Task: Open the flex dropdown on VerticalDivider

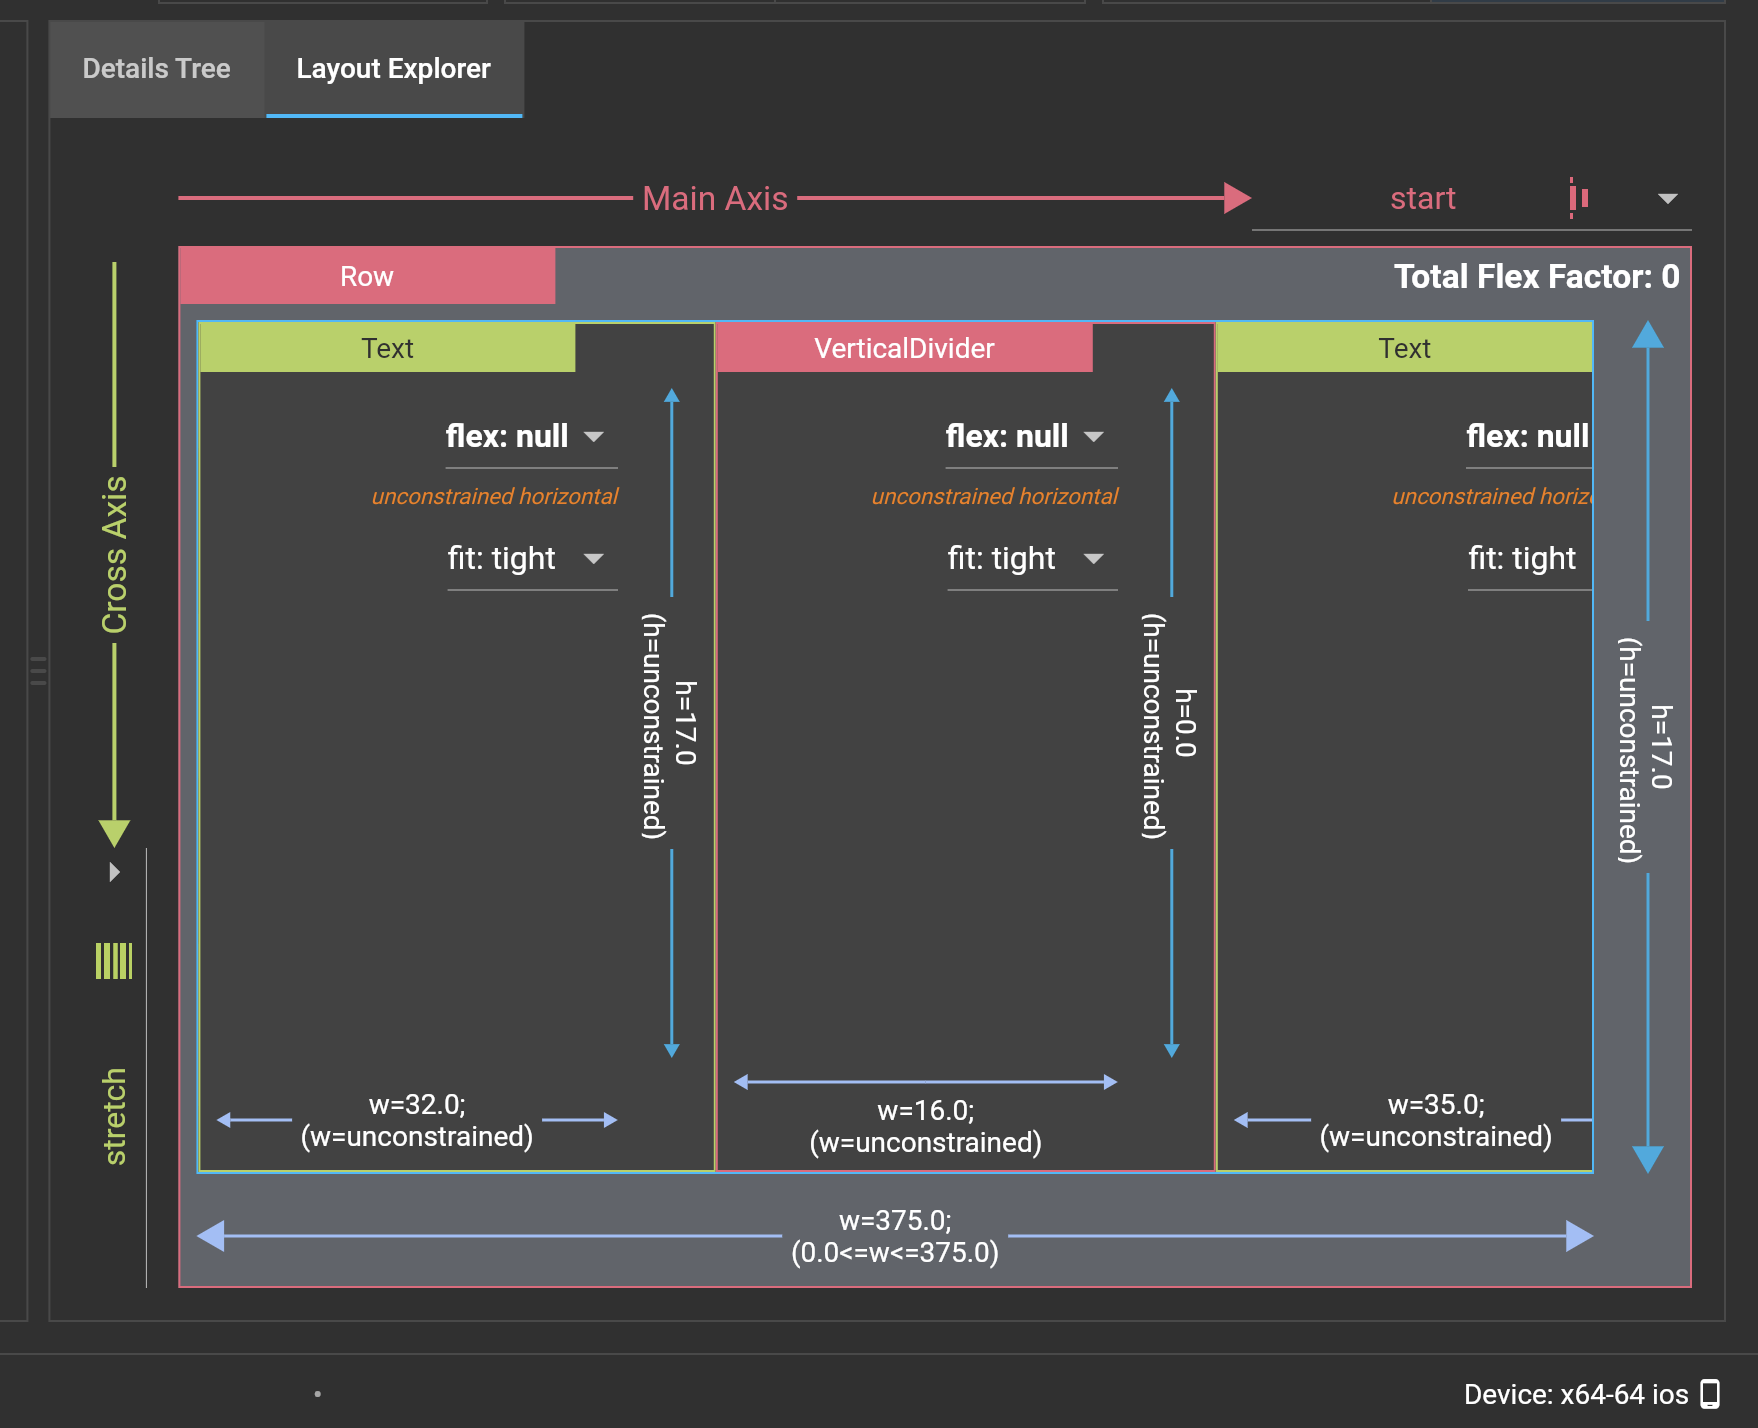Action: pos(1094,437)
